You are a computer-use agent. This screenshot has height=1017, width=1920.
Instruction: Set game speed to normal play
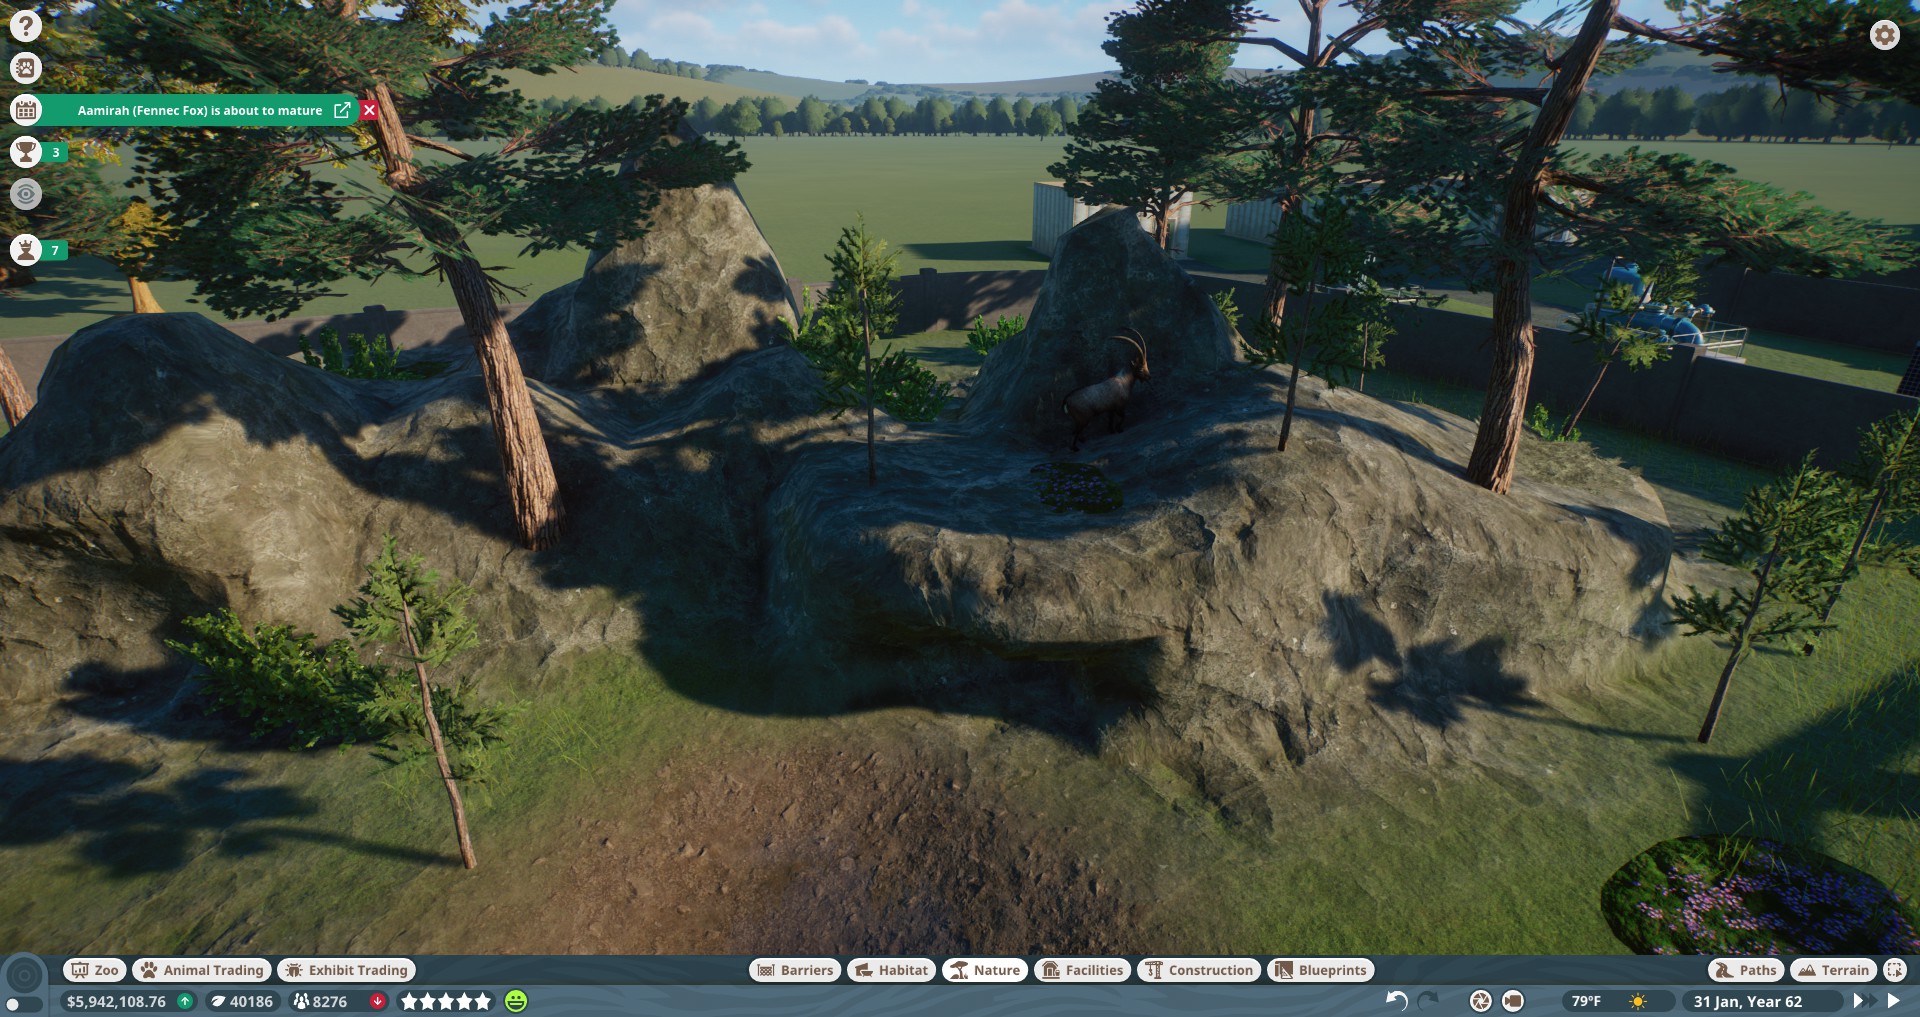coord(1893,1000)
